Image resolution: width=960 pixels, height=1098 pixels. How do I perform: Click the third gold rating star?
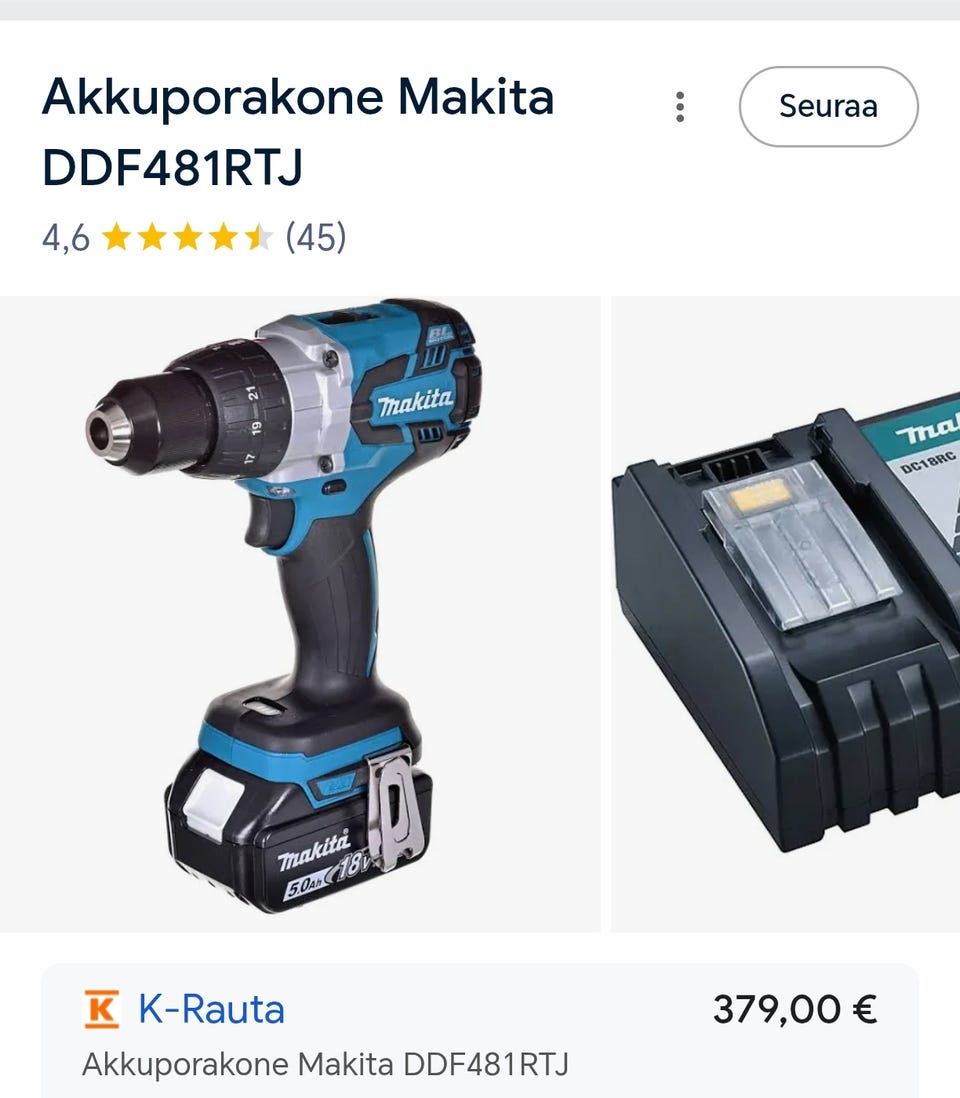click(188, 237)
